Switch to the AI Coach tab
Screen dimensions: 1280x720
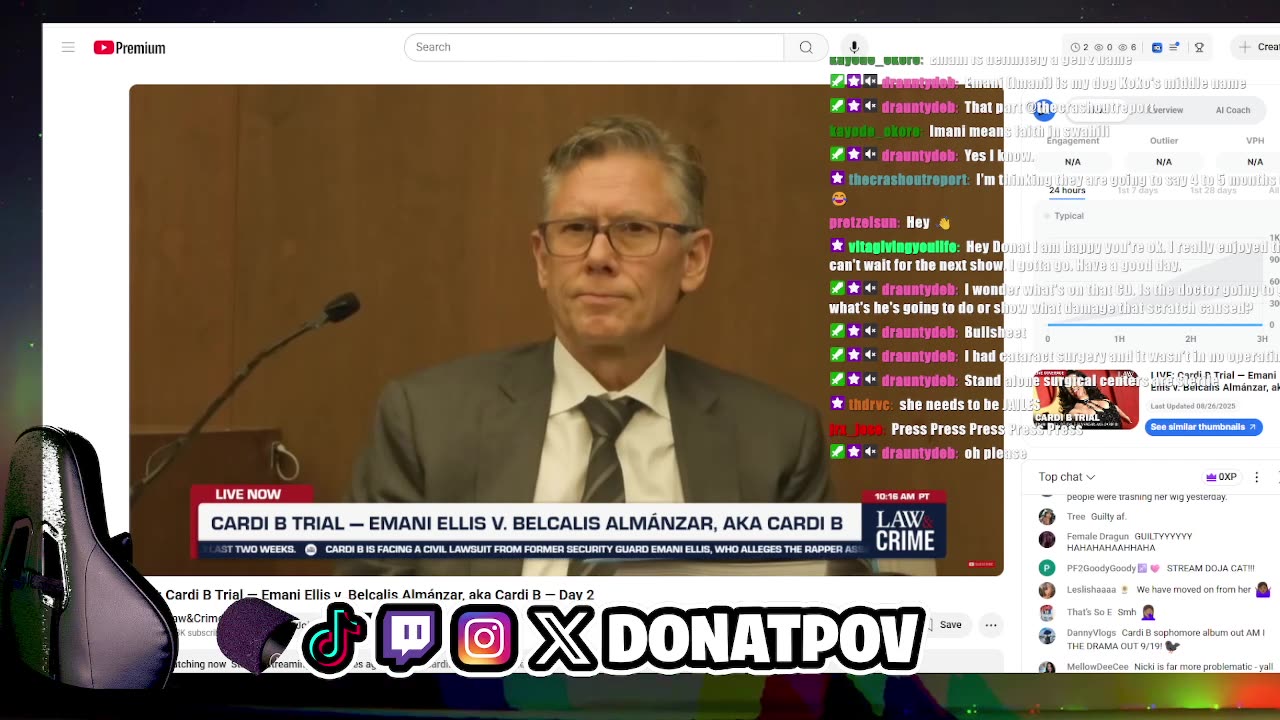pos(1232,110)
